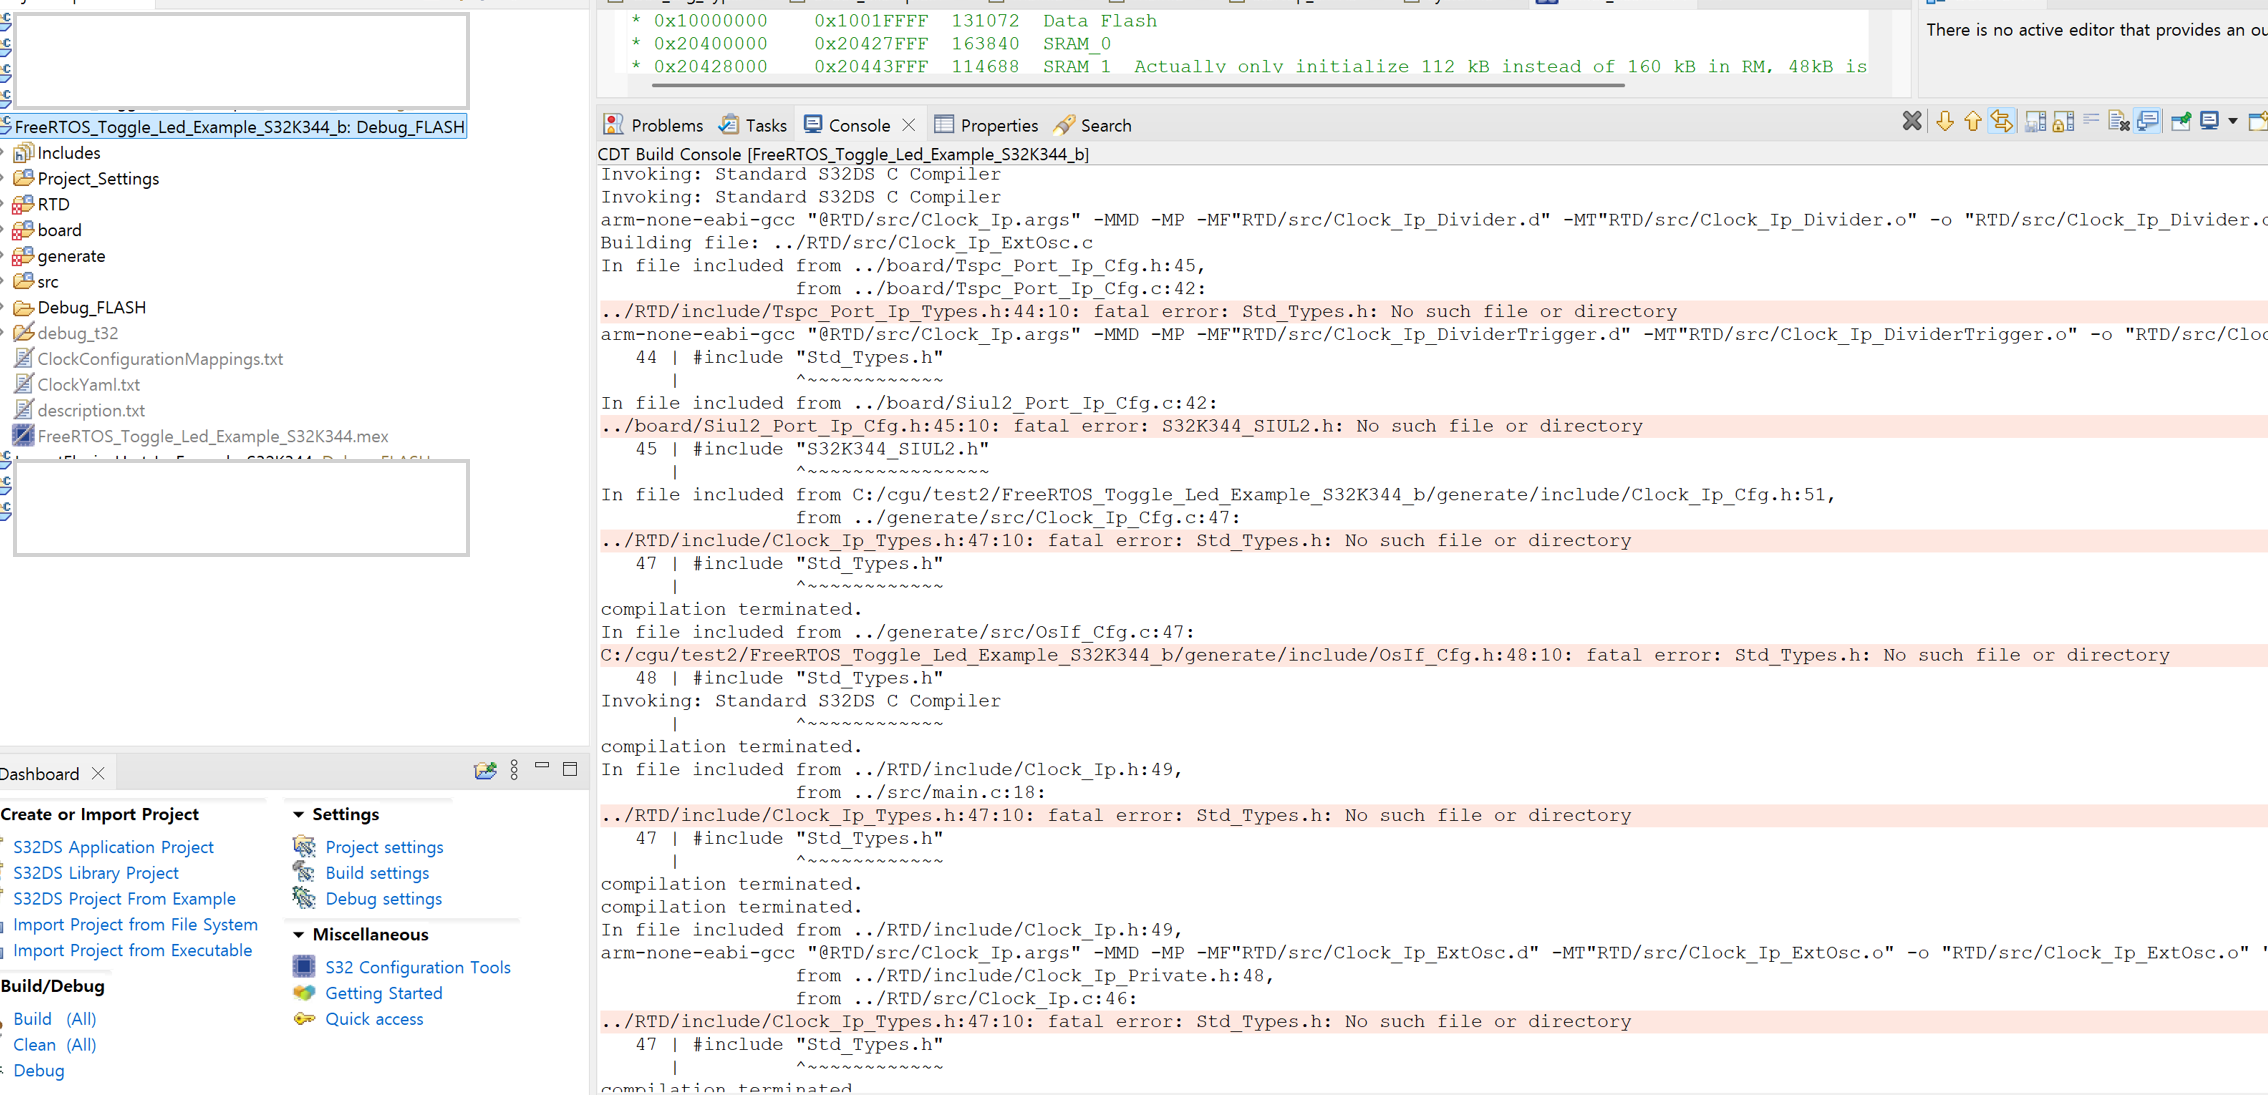
Task: Clear the console output icon
Action: pos(2119,122)
